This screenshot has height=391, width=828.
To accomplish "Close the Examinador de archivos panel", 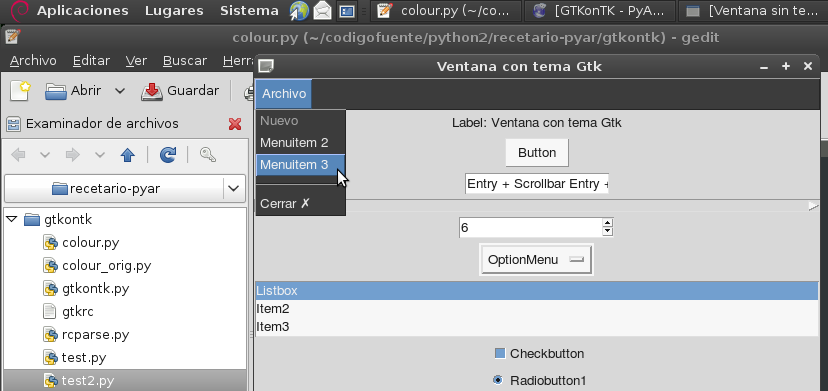I will tap(235, 124).
